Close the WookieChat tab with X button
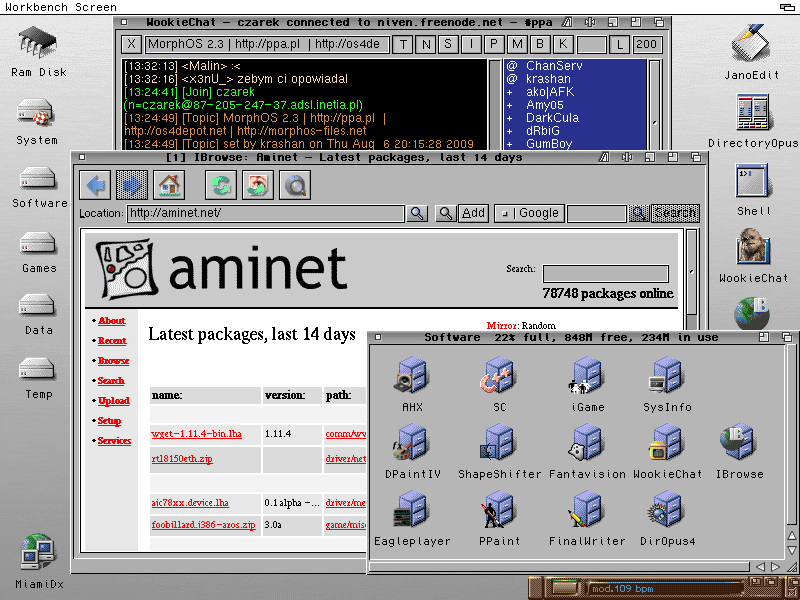 pos(132,44)
